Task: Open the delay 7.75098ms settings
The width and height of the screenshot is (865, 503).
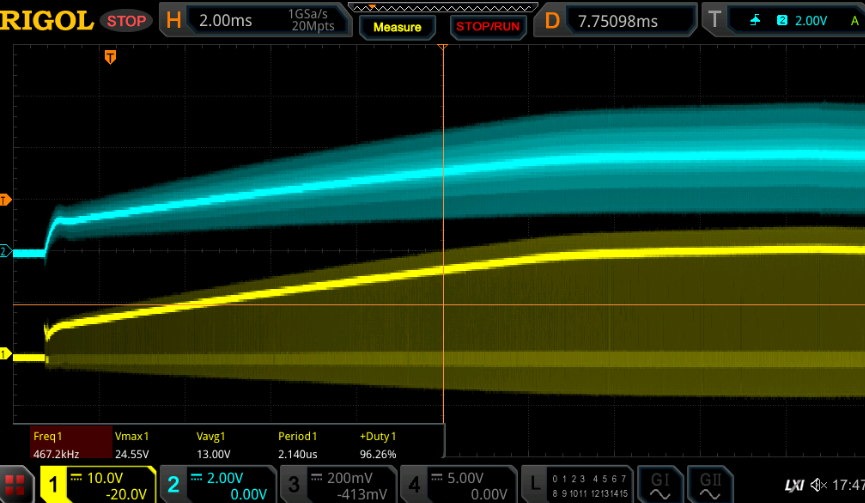Action: click(x=616, y=20)
